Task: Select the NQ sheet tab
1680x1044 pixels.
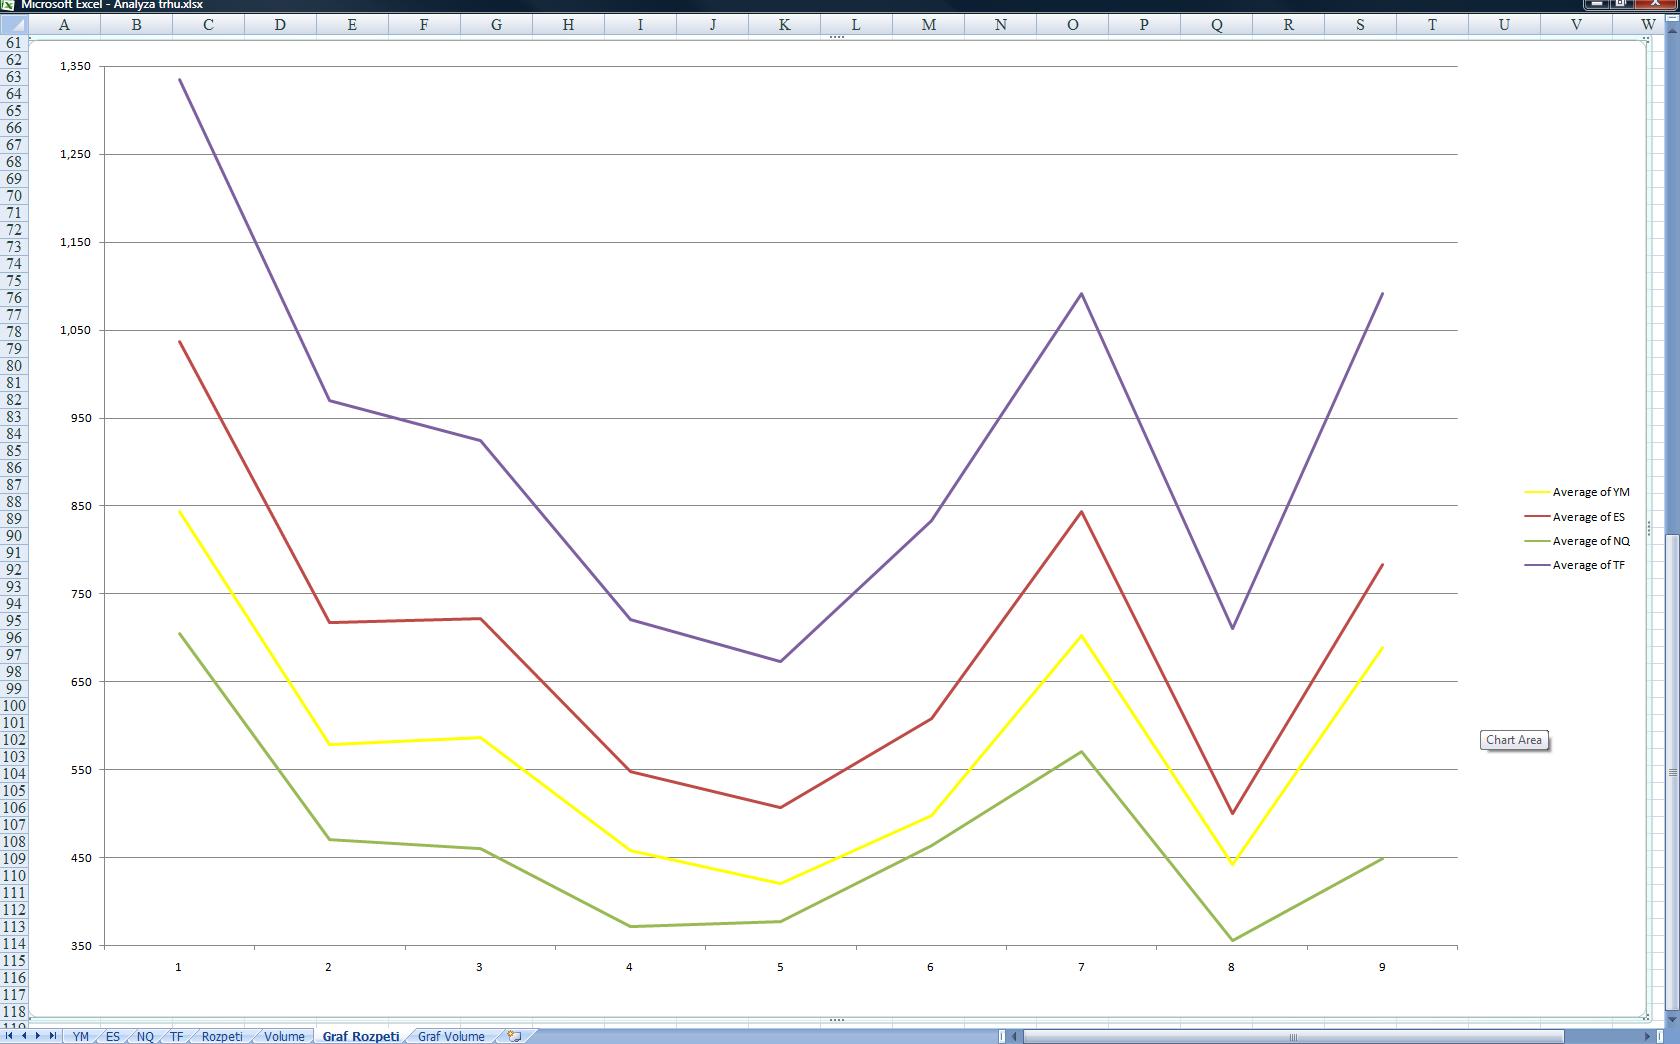Action: (x=145, y=1037)
